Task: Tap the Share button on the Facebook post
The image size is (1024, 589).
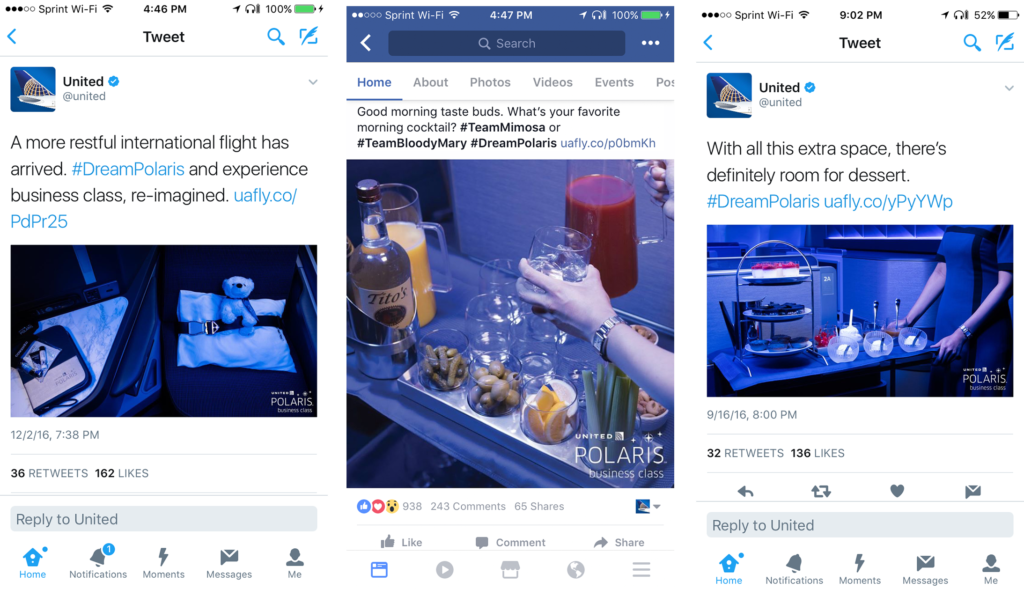Action: [618, 542]
